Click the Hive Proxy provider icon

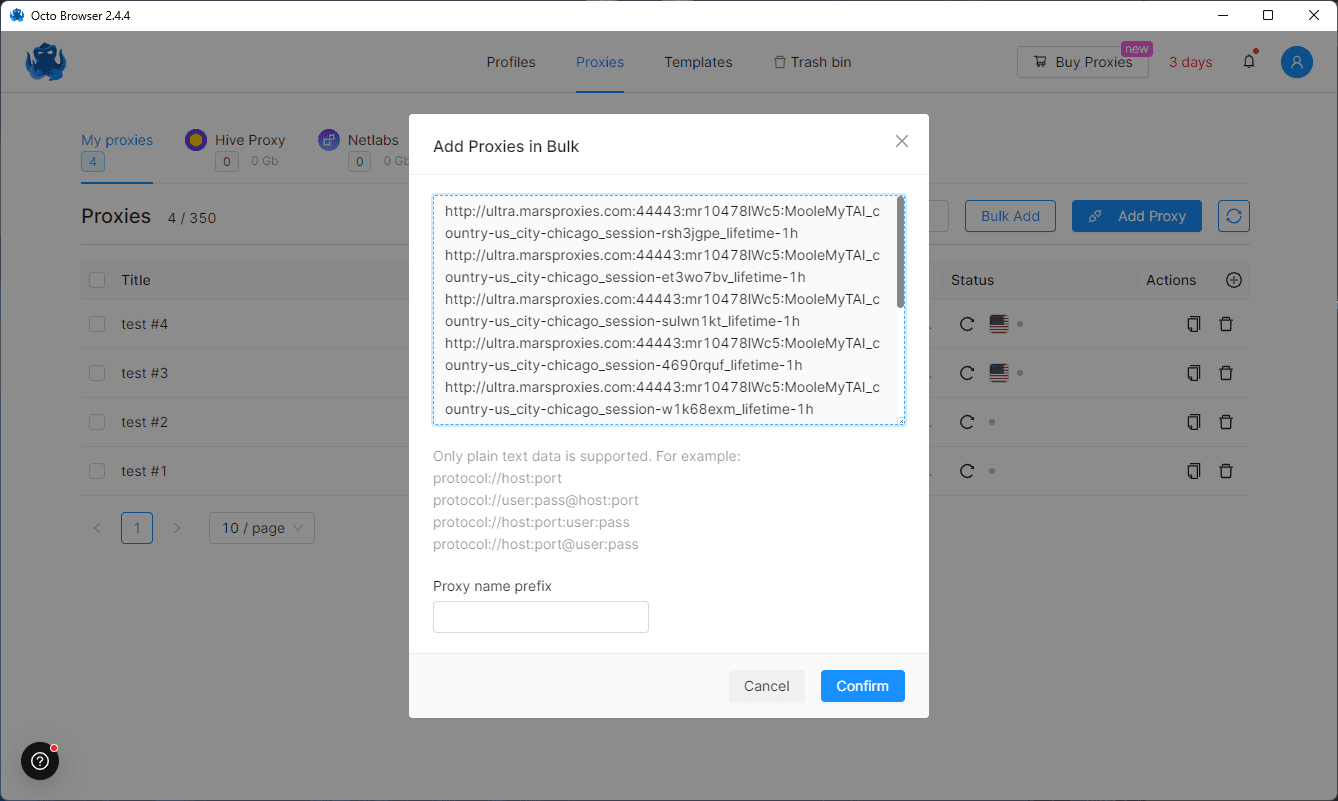click(x=196, y=140)
